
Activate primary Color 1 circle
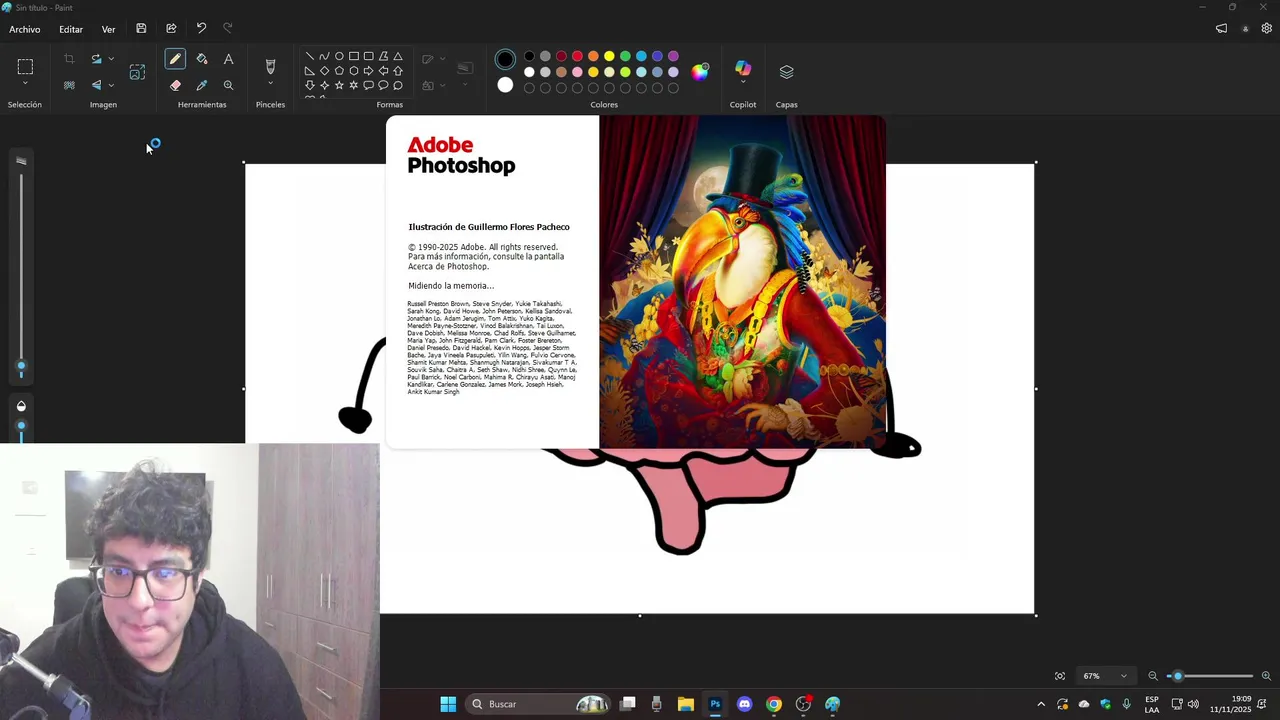[x=505, y=60]
